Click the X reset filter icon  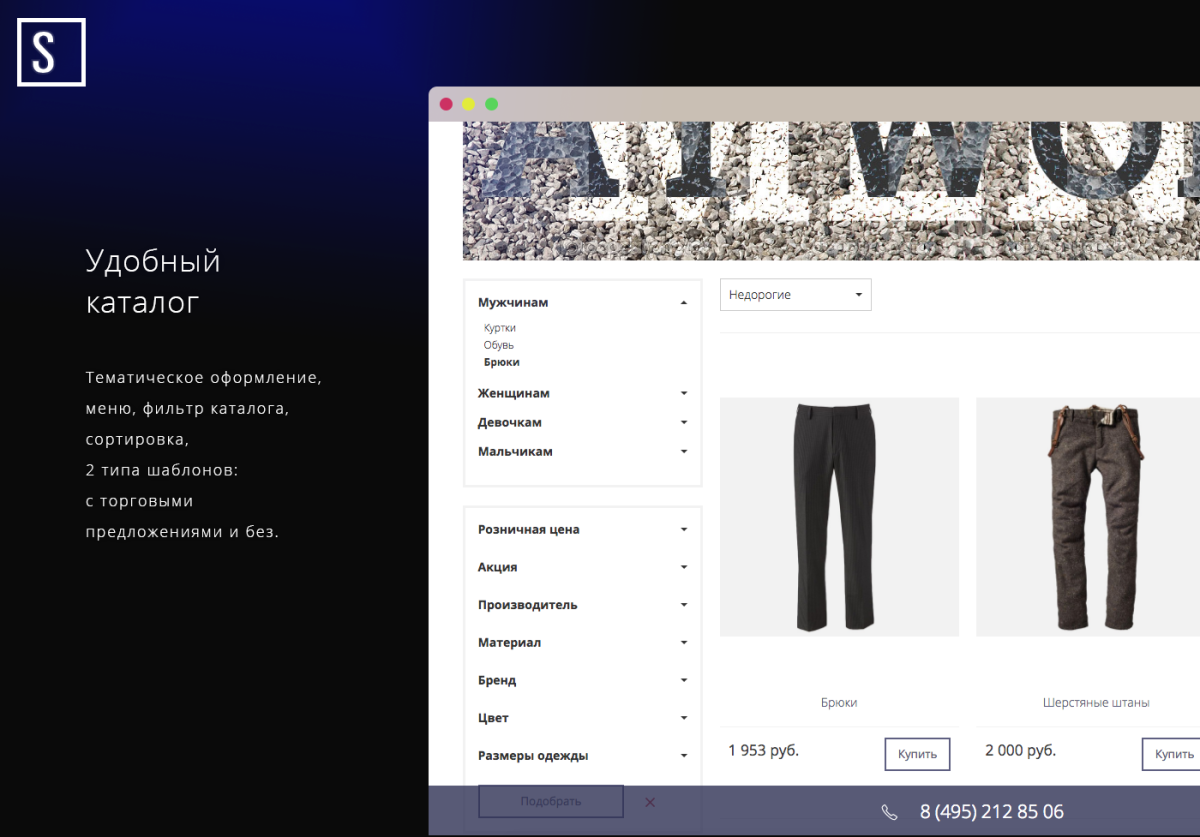pos(650,802)
